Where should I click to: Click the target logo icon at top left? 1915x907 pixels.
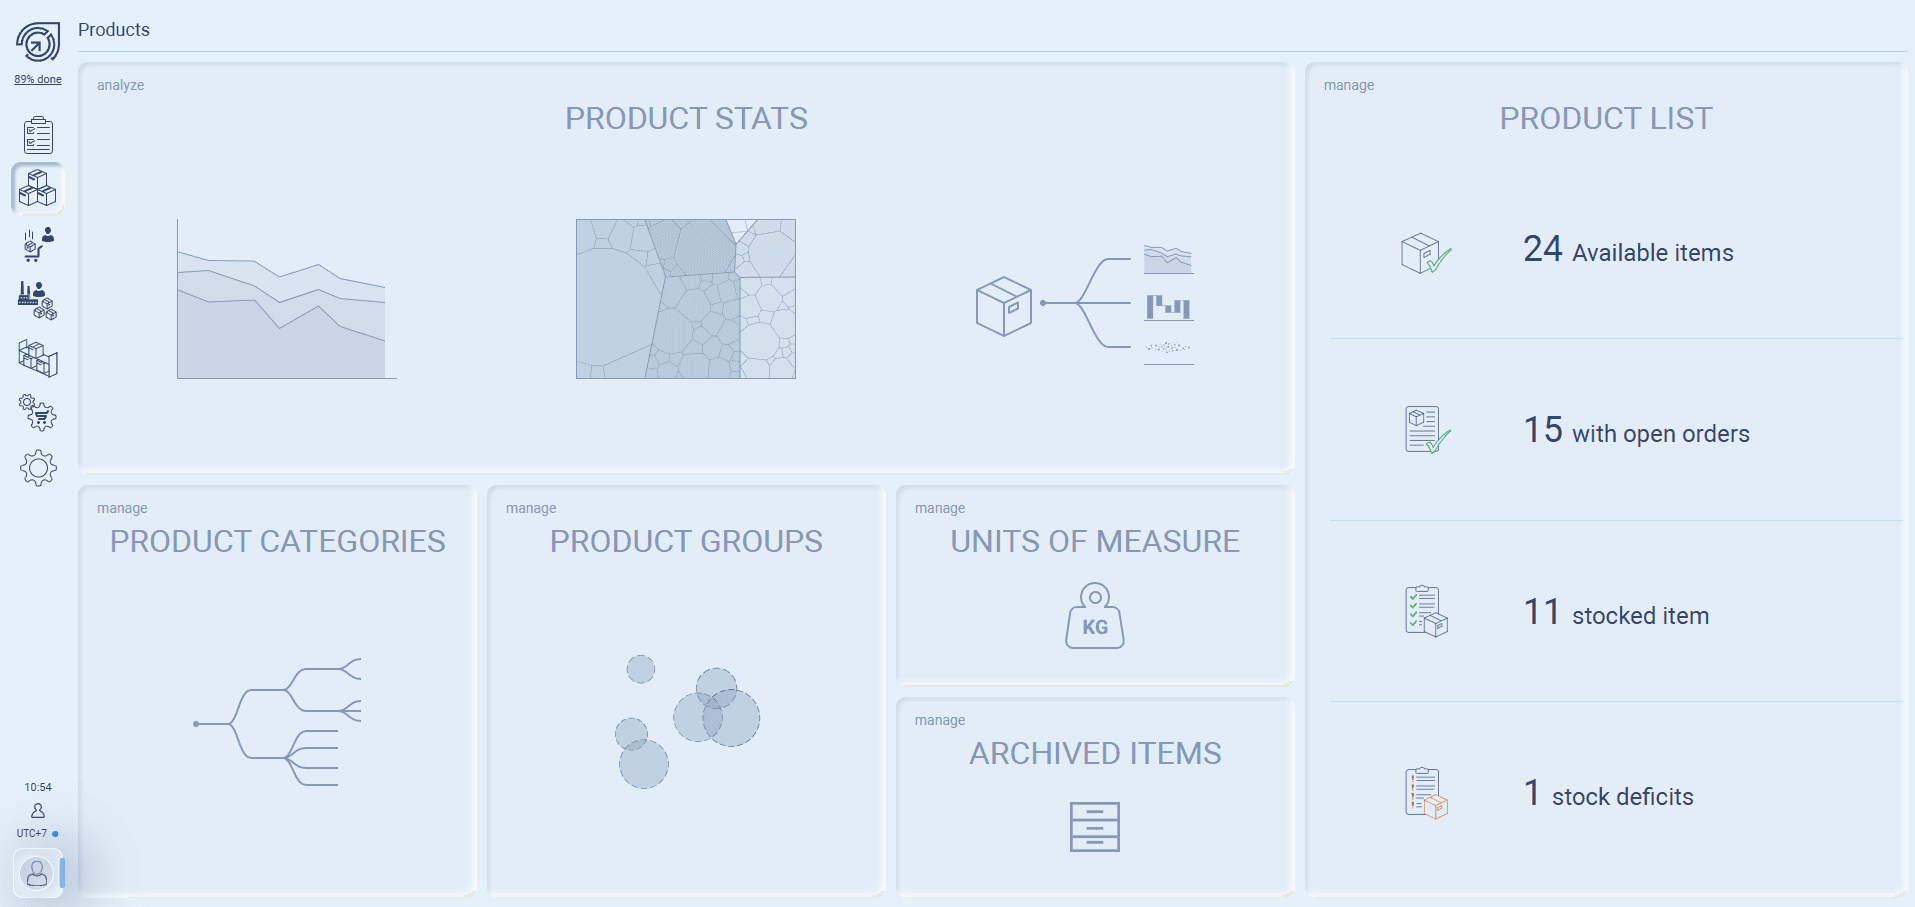click(38, 43)
